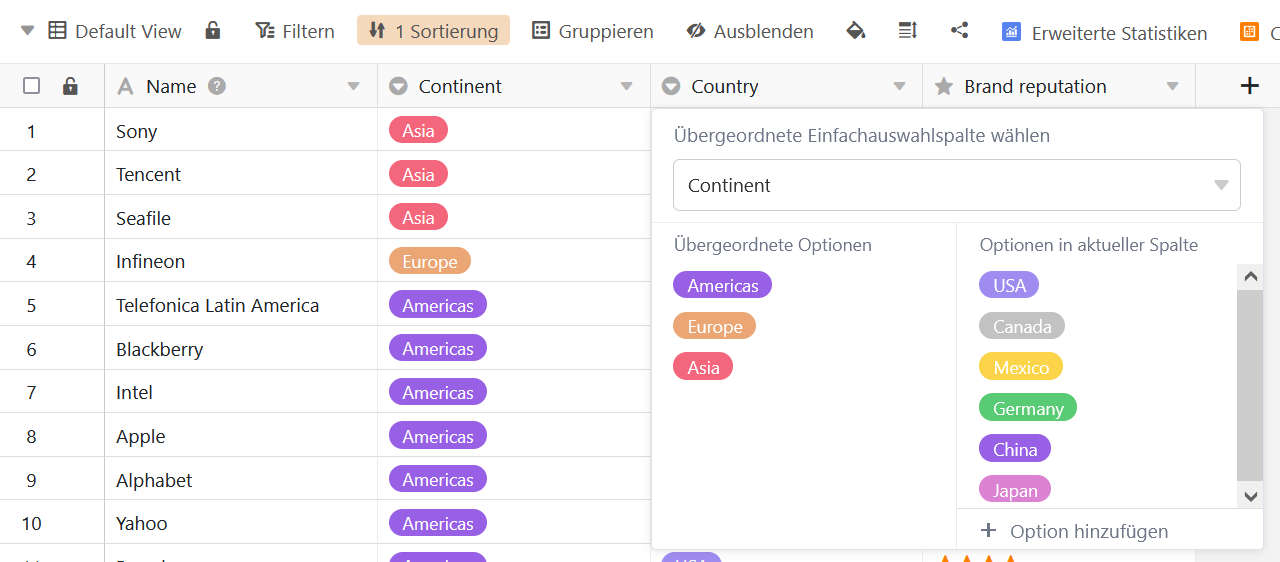Click Option hinzufügen to add option
Viewport: 1280px width, 562px height.
point(1074,531)
